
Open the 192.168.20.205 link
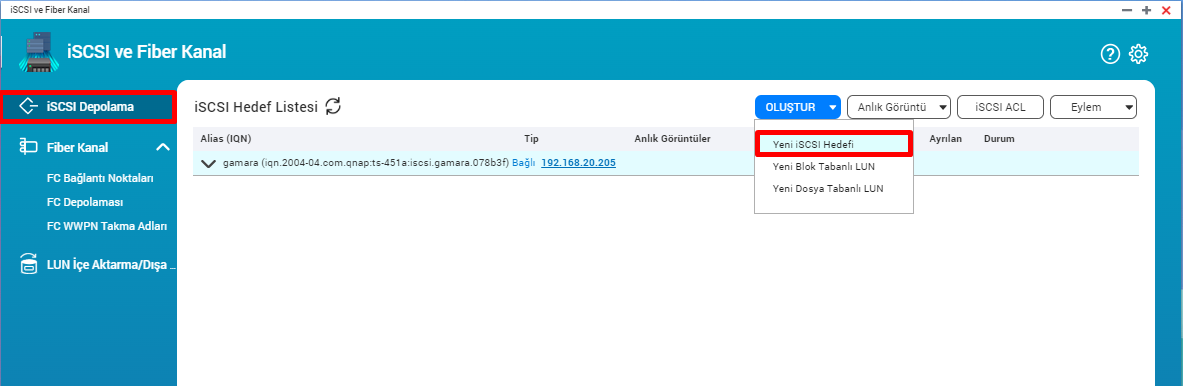(x=578, y=164)
